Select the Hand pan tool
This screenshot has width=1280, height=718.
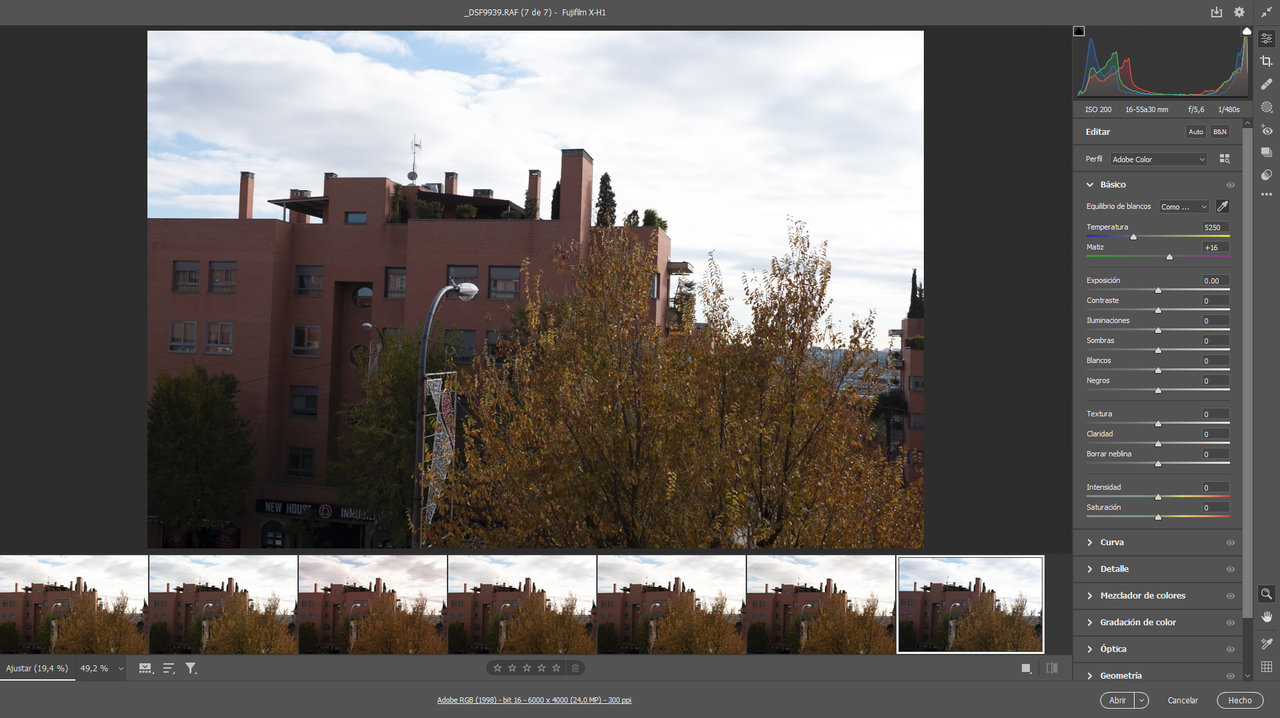tap(1266, 616)
